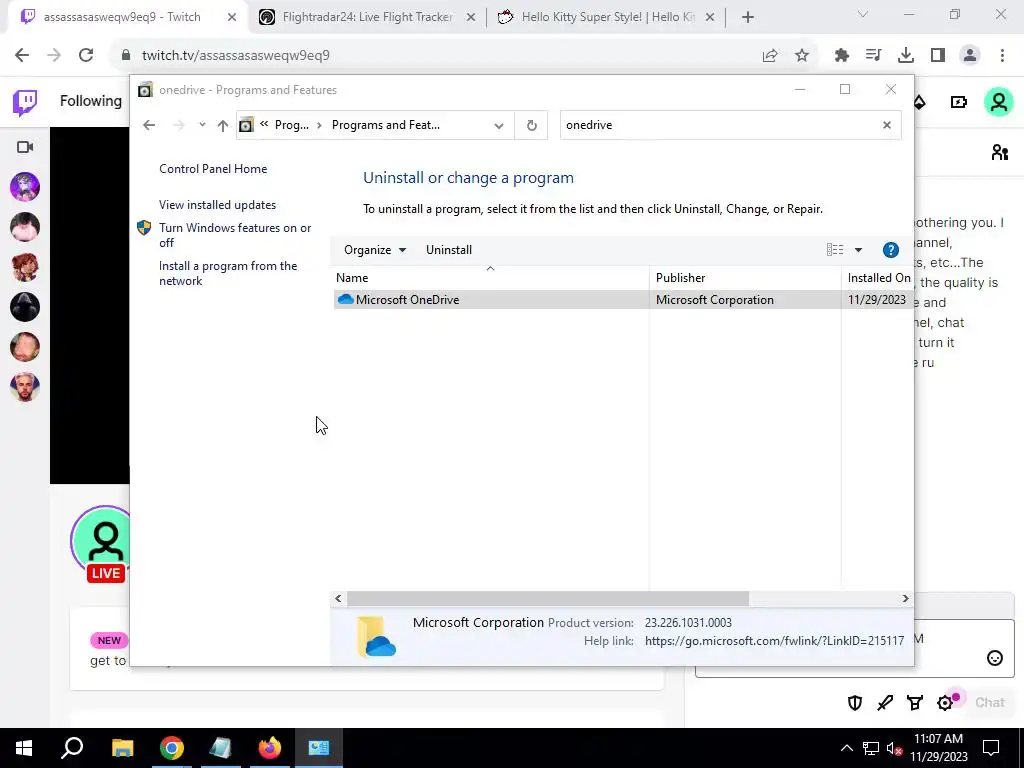Image resolution: width=1024 pixels, height=768 pixels.
Task: Expand the address bar history dropdown
Action: [499, 125]
